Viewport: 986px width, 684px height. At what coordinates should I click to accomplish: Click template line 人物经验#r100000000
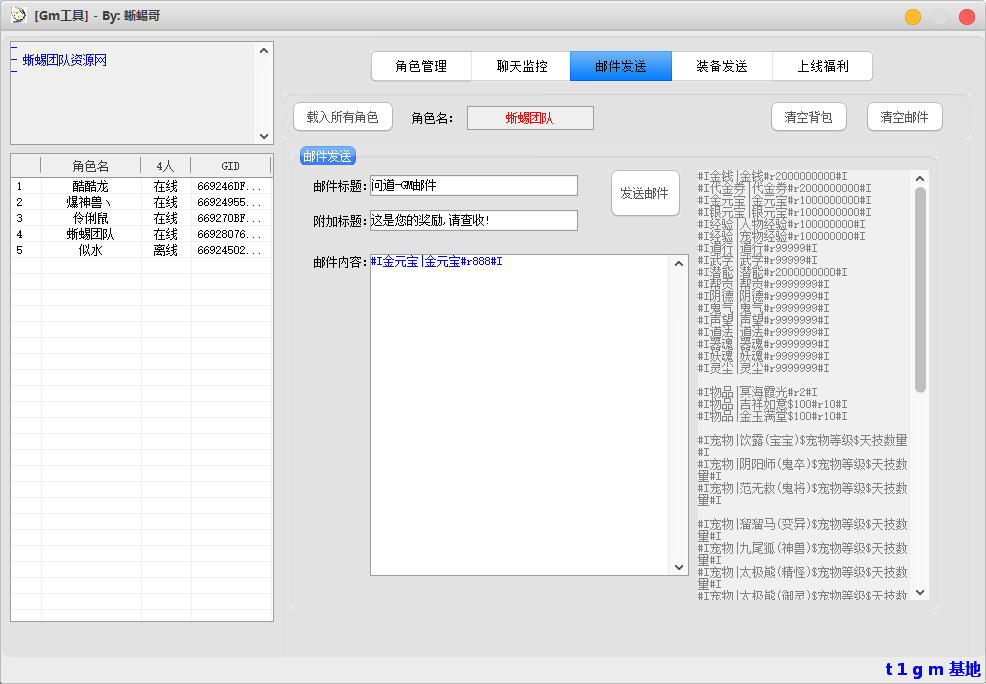click(x=781, y=224)
